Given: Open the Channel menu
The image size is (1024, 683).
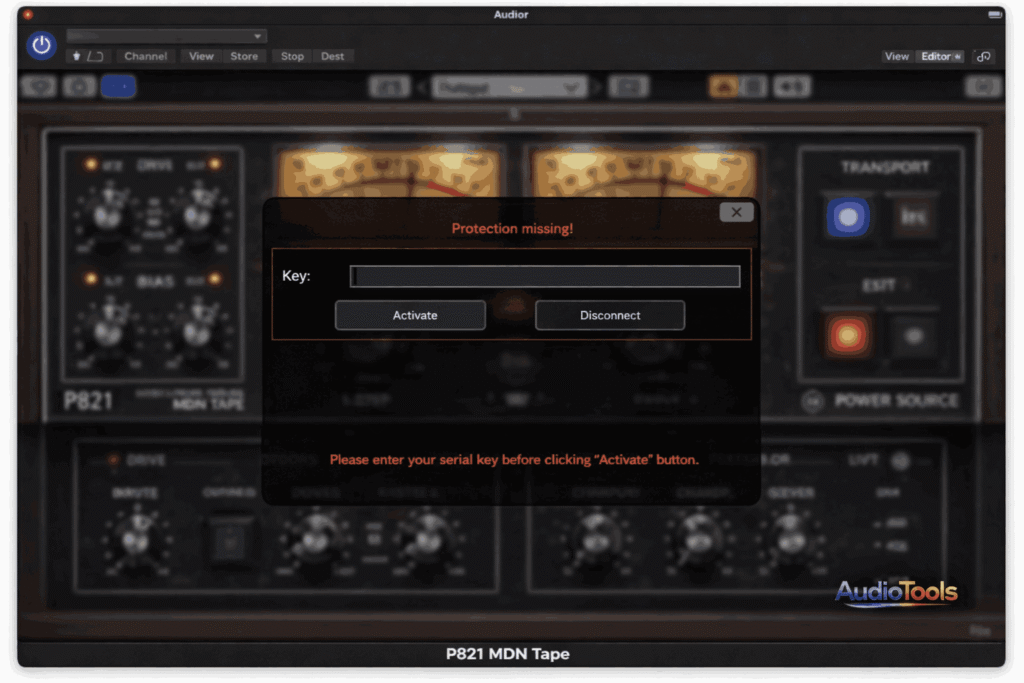Looking at the screenshot, I should 146,57.
